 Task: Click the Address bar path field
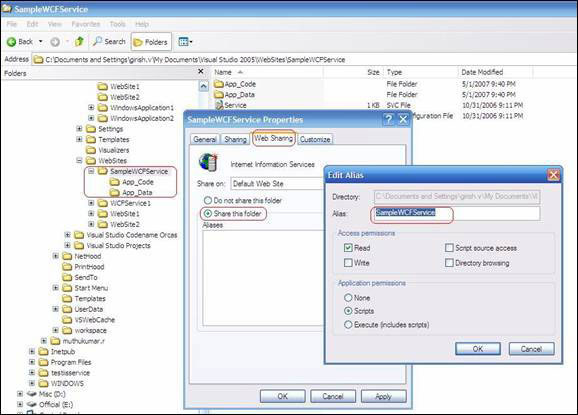tap(304, 59)
